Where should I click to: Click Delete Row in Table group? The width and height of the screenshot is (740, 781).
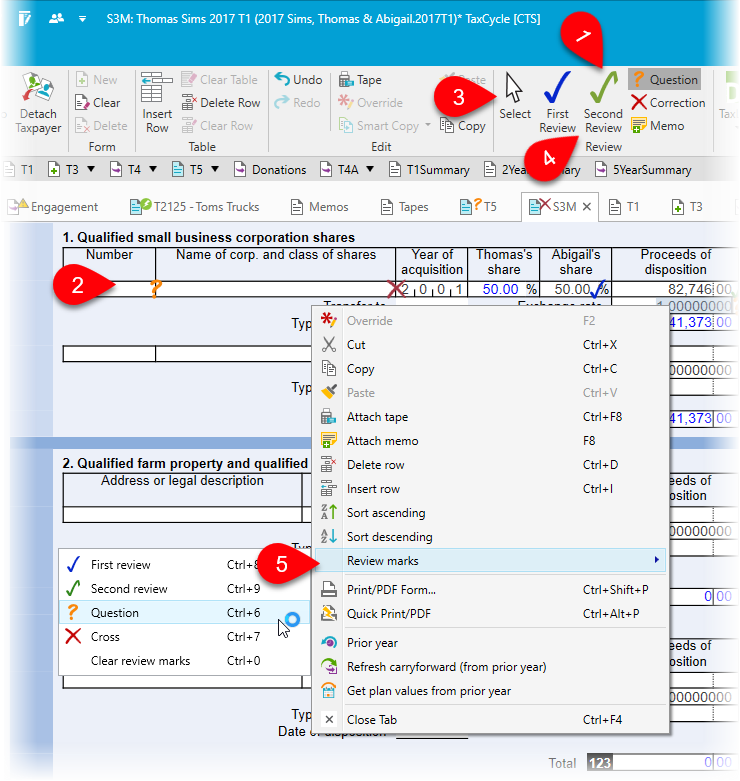click(221, 103)
